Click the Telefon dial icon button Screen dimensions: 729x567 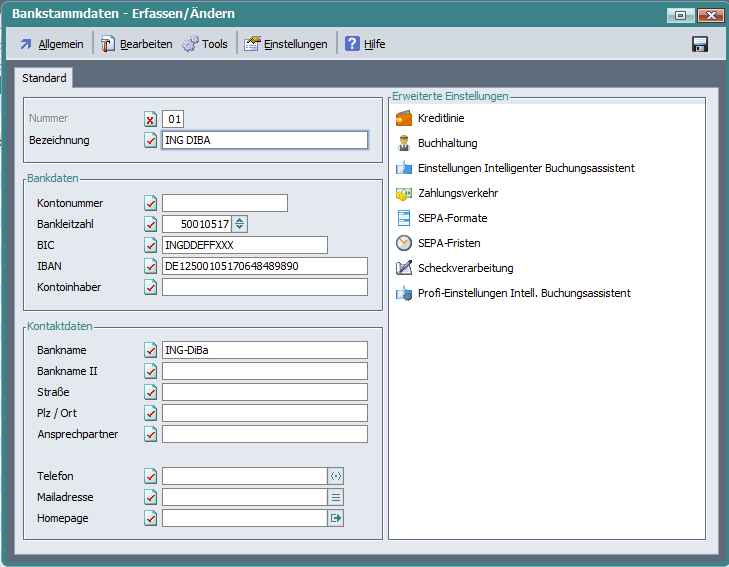336,476
